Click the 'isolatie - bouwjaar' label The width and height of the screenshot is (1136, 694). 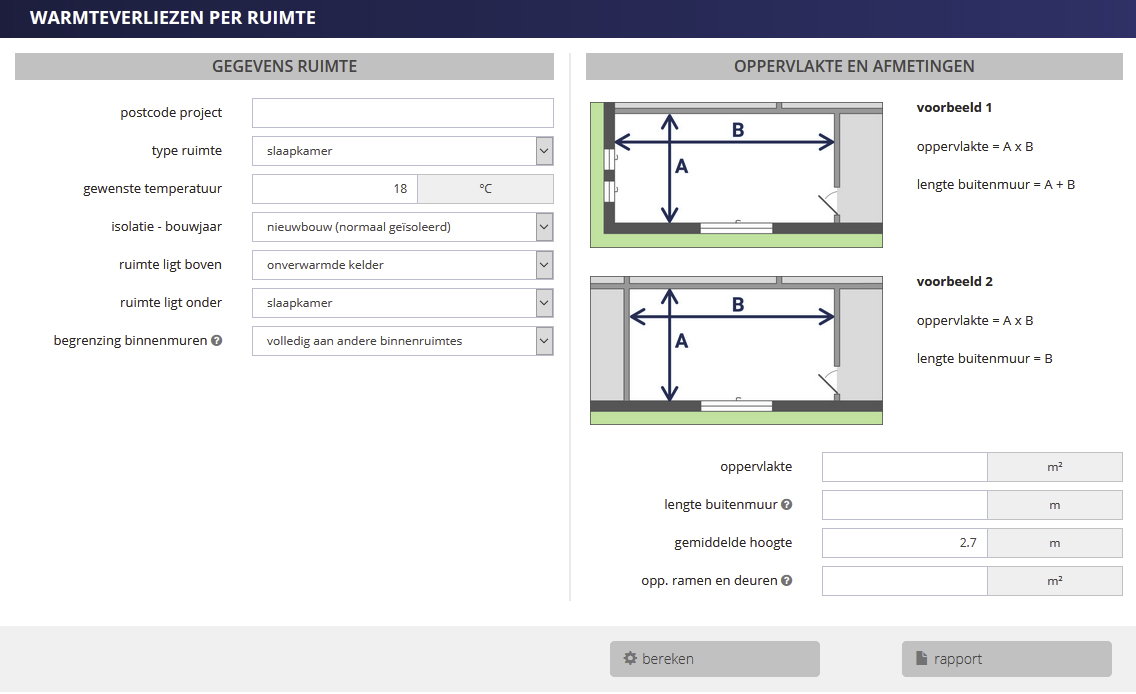(x=167, y=227)
